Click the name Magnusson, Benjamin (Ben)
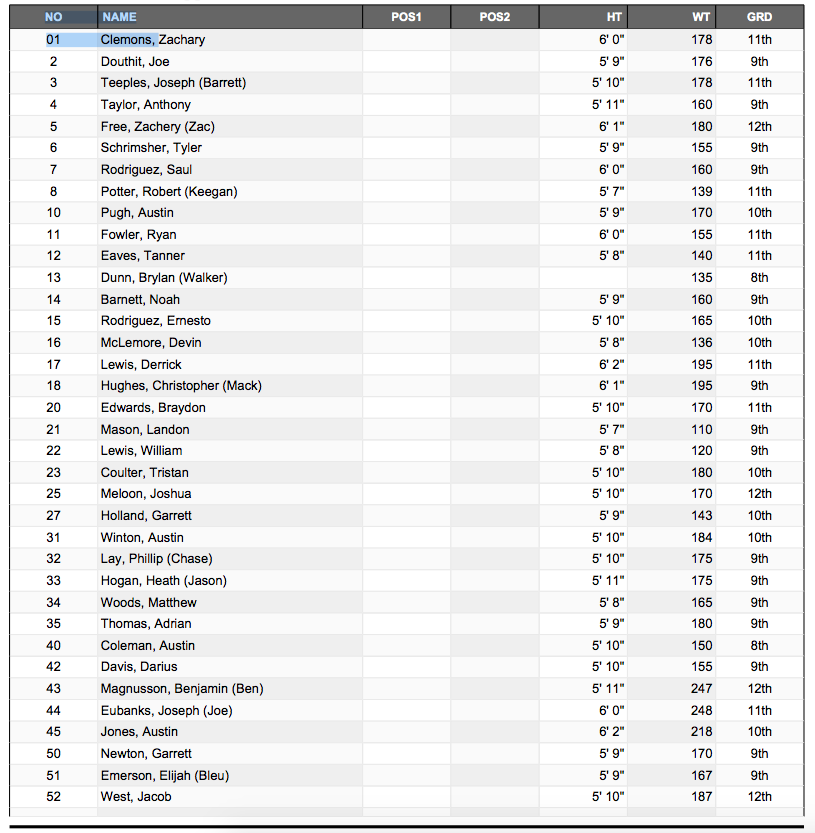The image size is (815, 833). (x=182, y=688)
